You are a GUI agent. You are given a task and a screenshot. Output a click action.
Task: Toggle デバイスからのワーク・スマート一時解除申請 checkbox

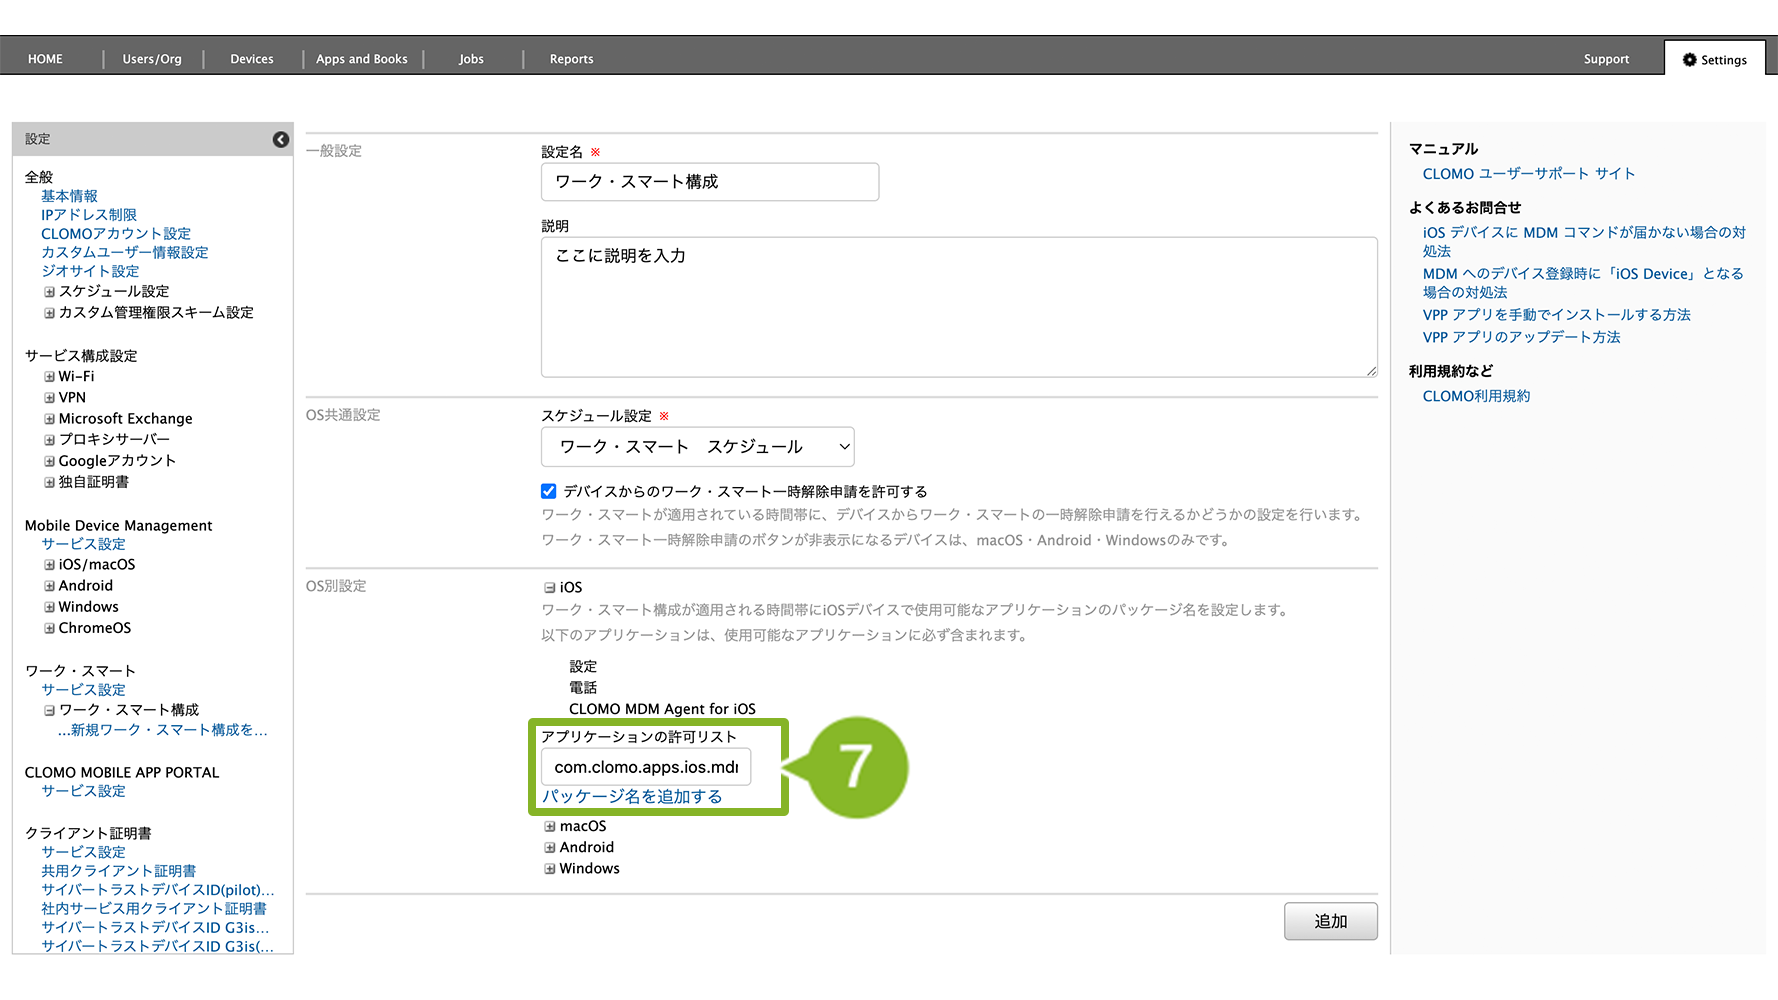point(549,491)
